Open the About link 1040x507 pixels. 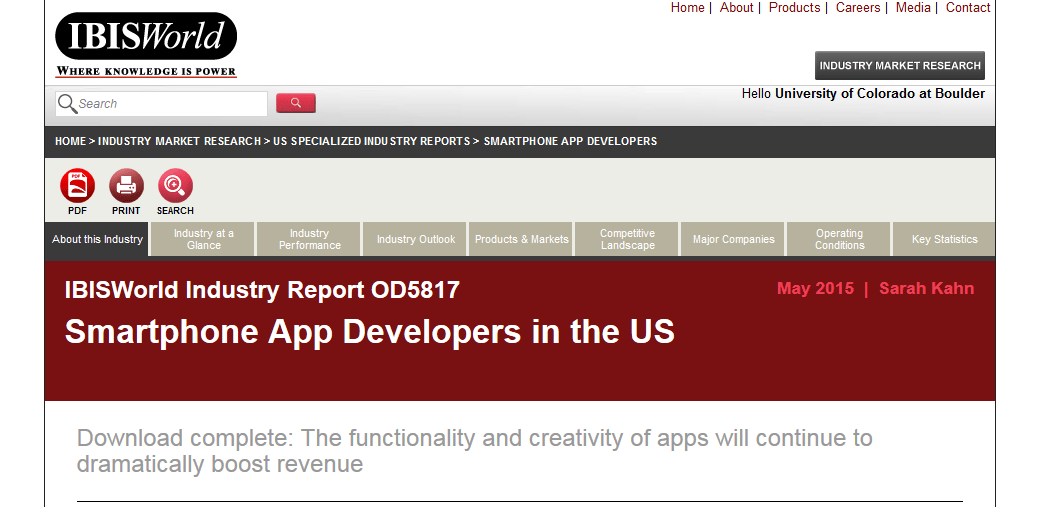(x=736, y=7)
